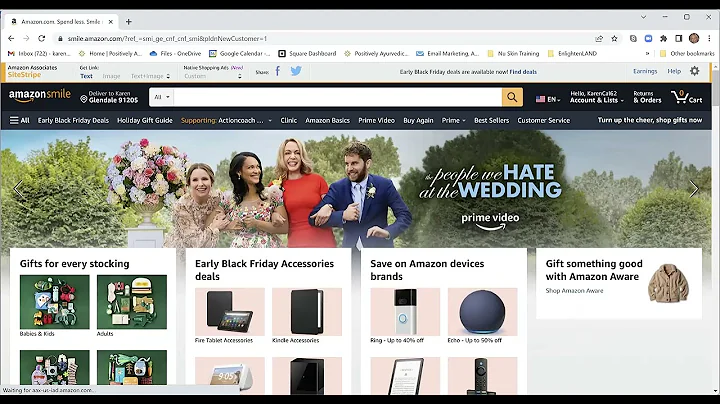Open Returns & Orders

[647, 97]
